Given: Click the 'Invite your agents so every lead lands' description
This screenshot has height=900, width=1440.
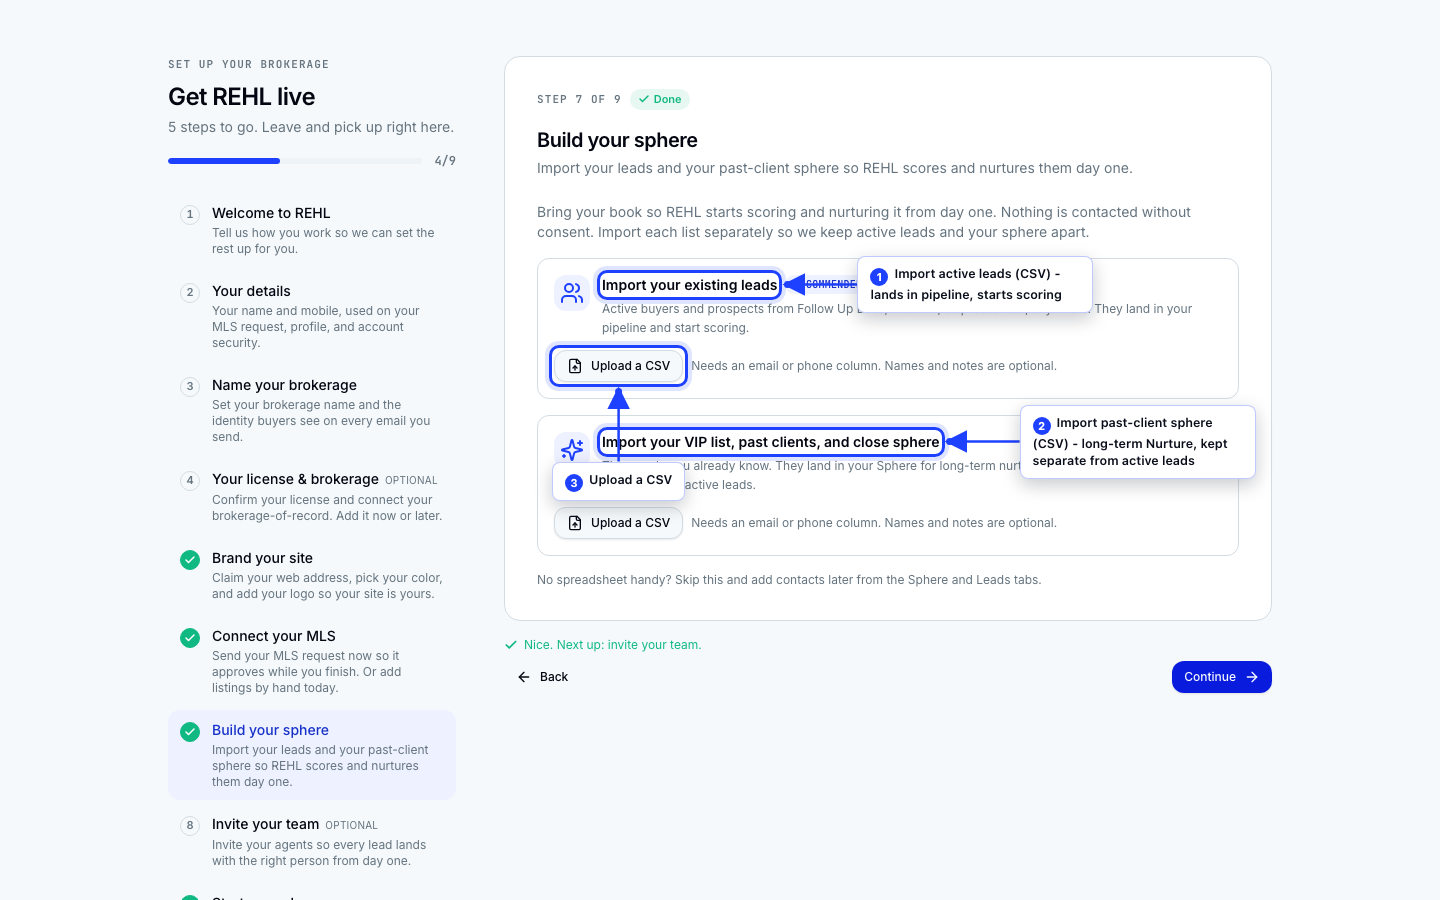Looking at the screenshot, I should (319, 853).
